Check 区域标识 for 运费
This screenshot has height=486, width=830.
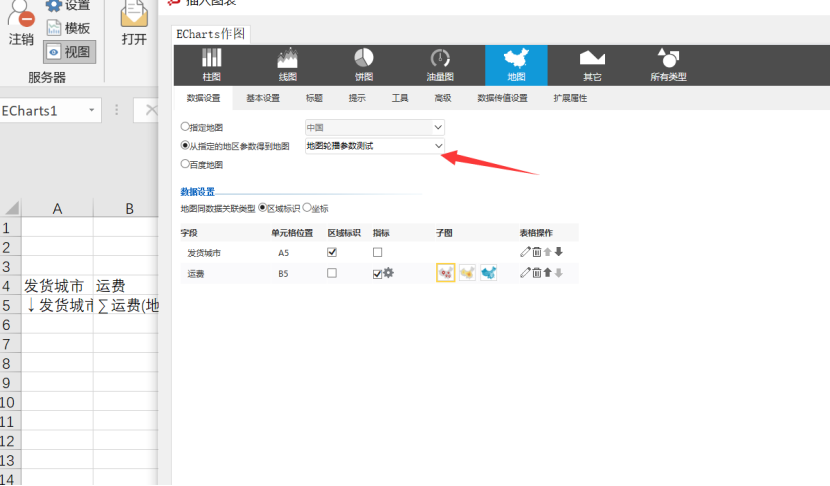[x=332, y=273]
